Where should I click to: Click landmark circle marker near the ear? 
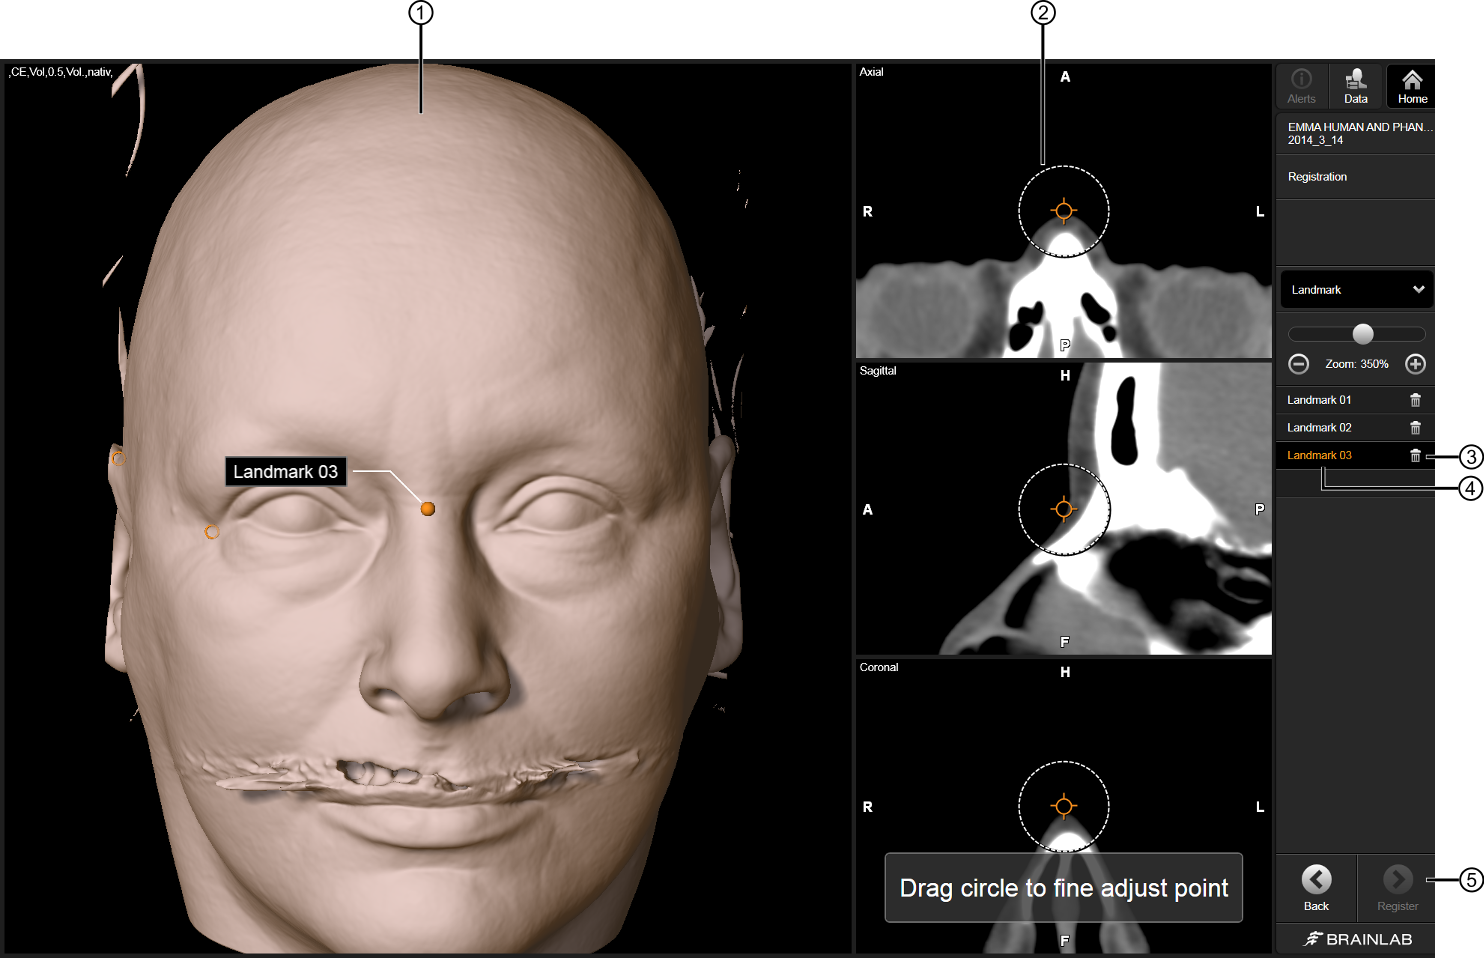point(119,459)
